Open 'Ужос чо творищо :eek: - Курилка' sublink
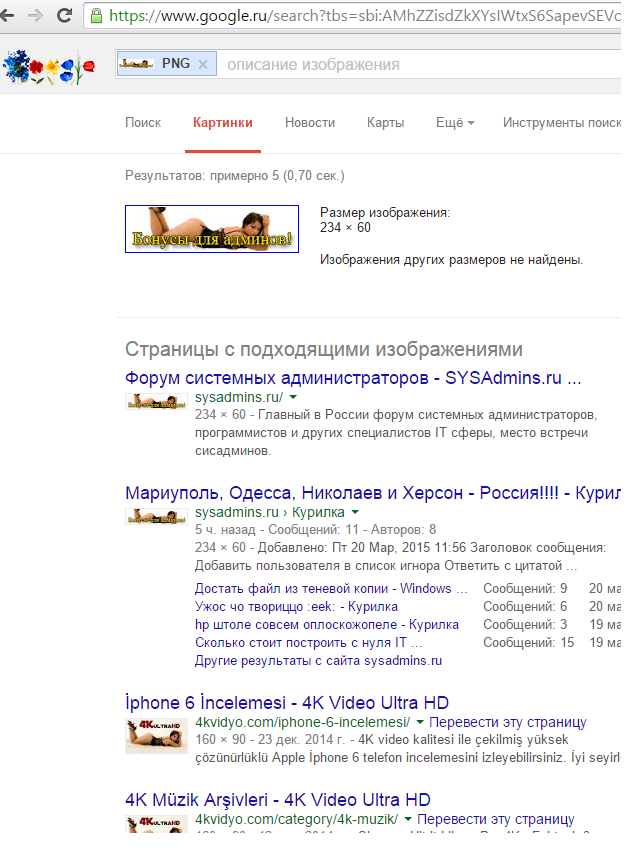Viewport: 632px width, 860px height. (x=296, y=607)
